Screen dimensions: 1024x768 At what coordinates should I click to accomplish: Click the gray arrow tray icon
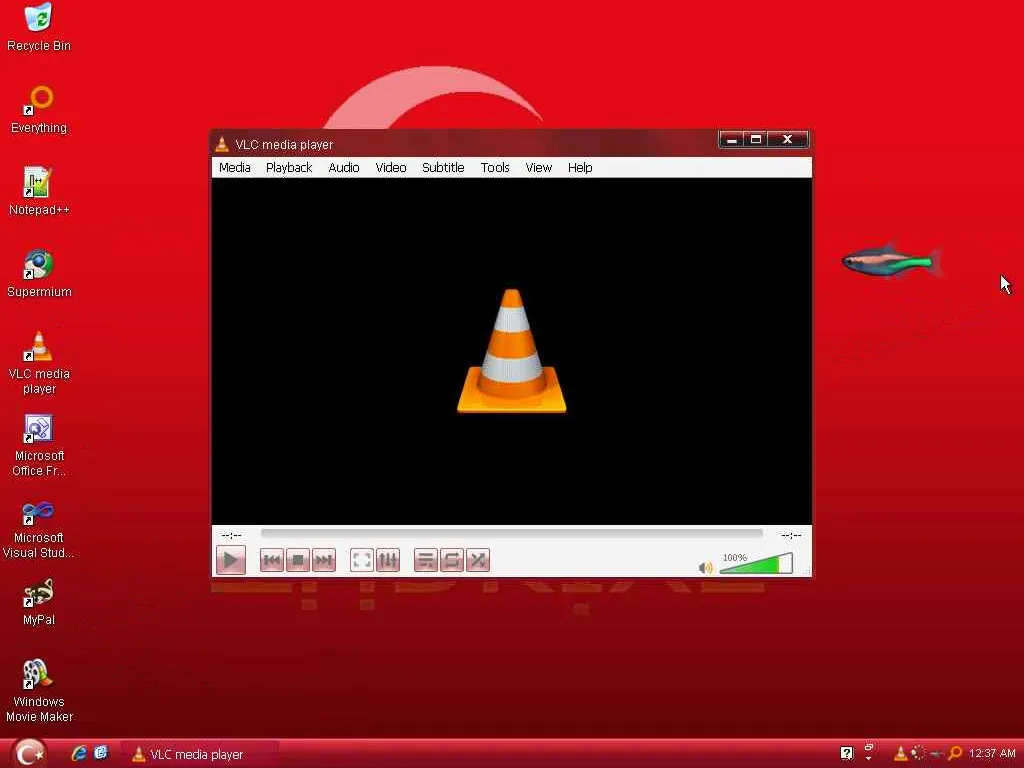[936, 754]
